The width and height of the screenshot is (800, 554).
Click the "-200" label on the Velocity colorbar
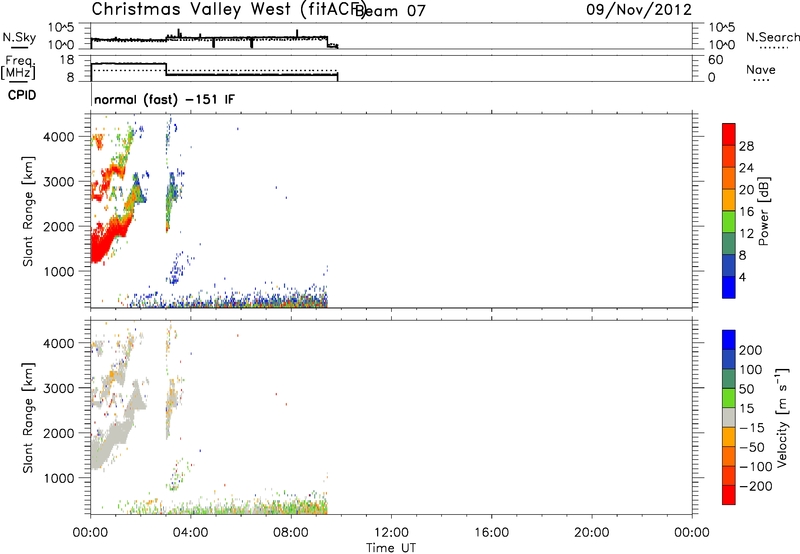click(x=756, y=486)
